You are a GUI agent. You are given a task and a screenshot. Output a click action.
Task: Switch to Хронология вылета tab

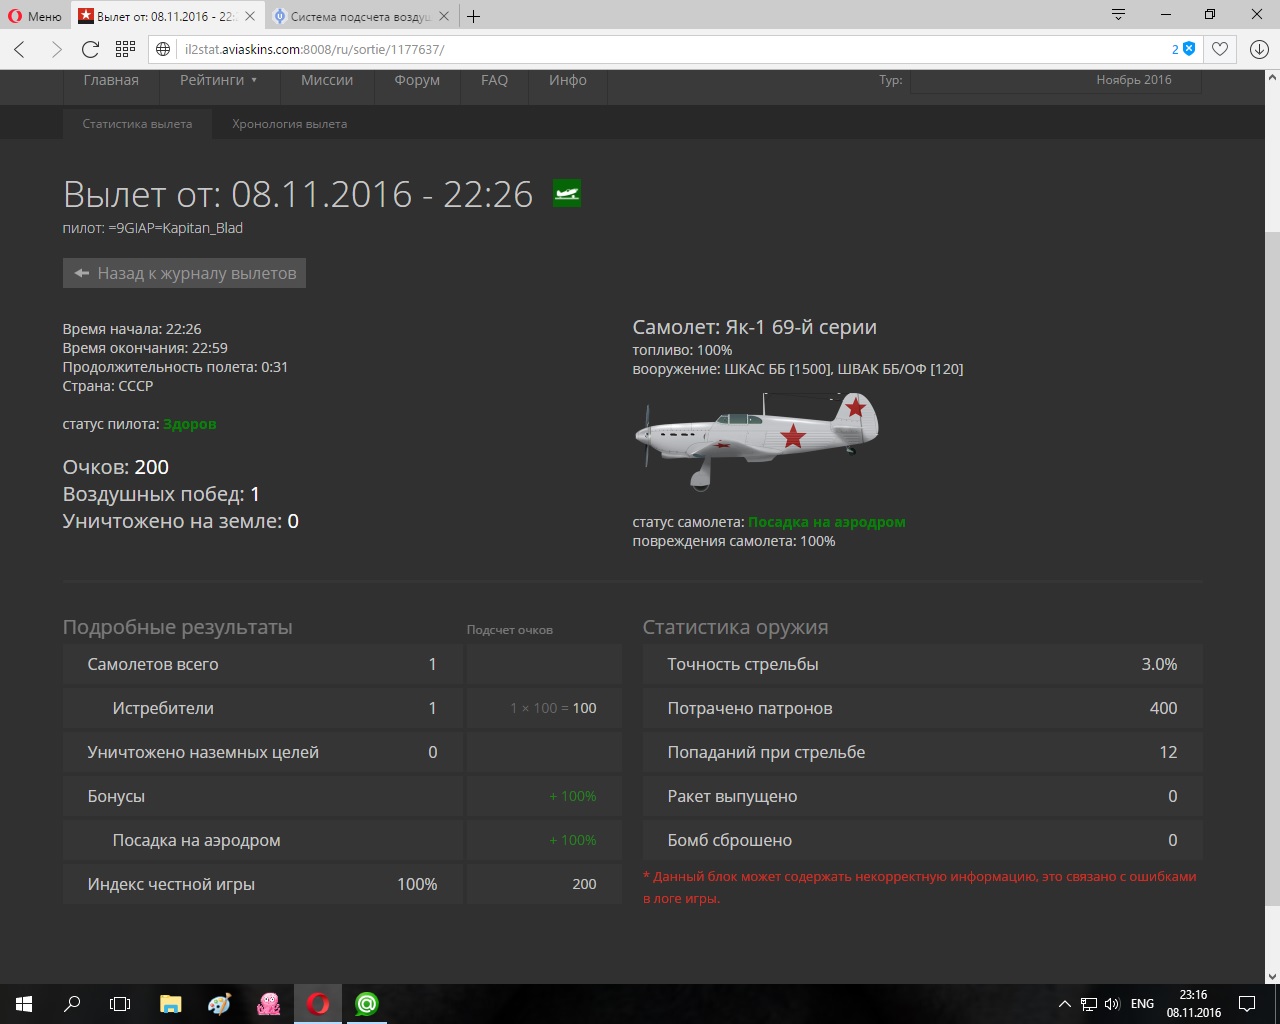point(289,124)
